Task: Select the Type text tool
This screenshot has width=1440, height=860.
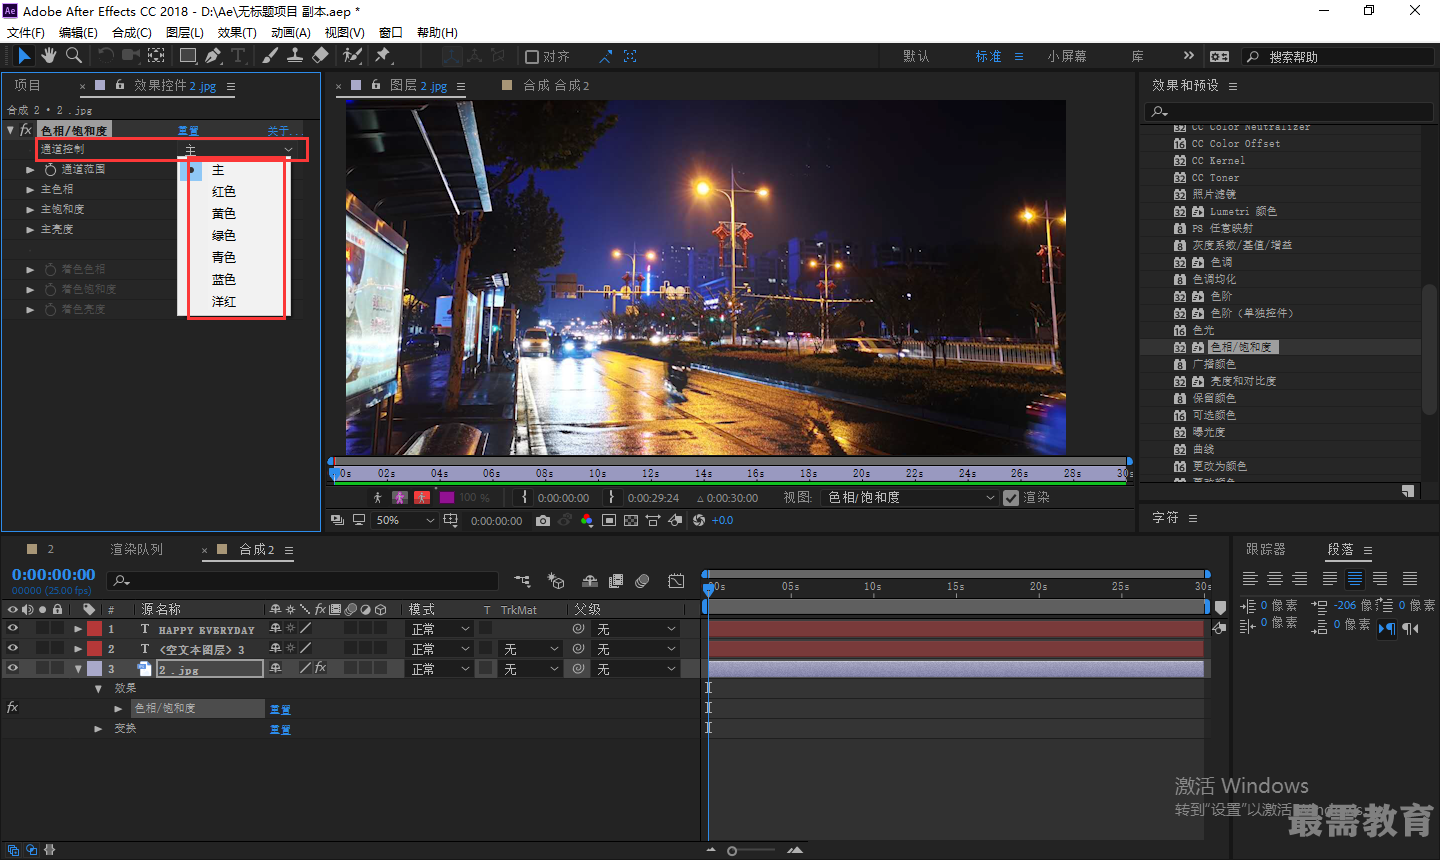Action: (238, 56)
